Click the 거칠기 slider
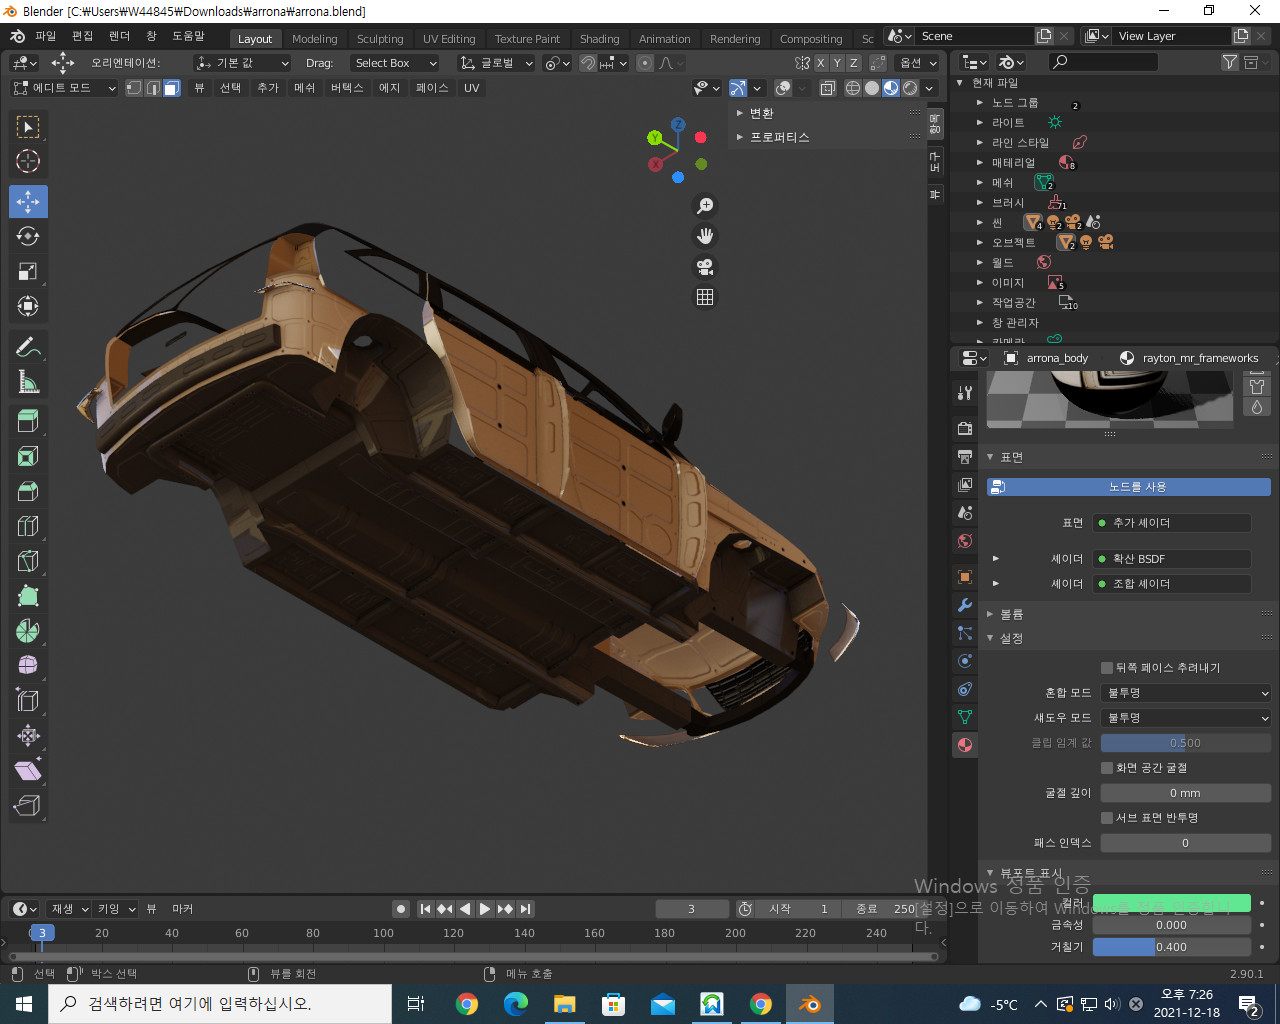 pos(1171,947)
